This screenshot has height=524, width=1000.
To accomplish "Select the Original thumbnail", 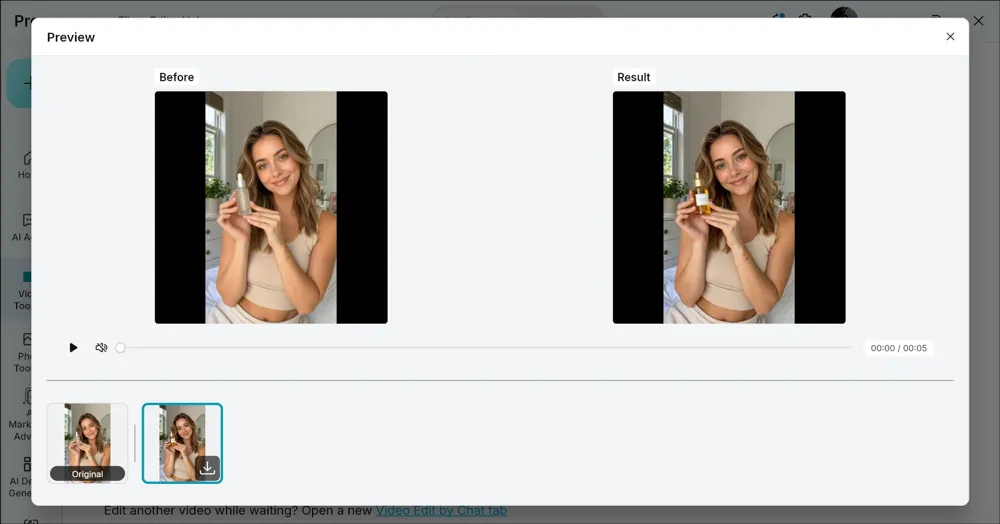I will coord(87,443).
